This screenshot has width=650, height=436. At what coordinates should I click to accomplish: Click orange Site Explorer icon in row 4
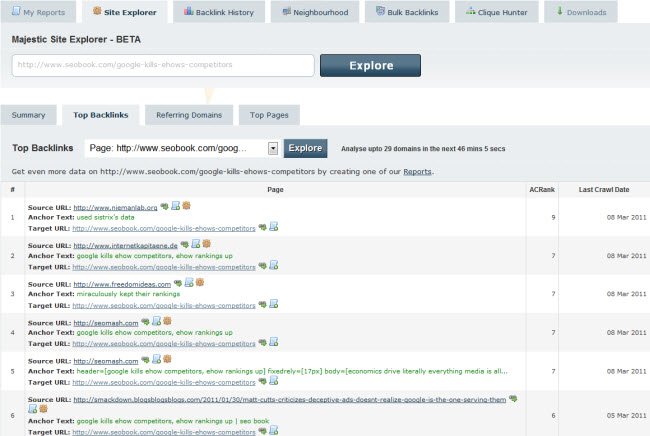(167, 321)
